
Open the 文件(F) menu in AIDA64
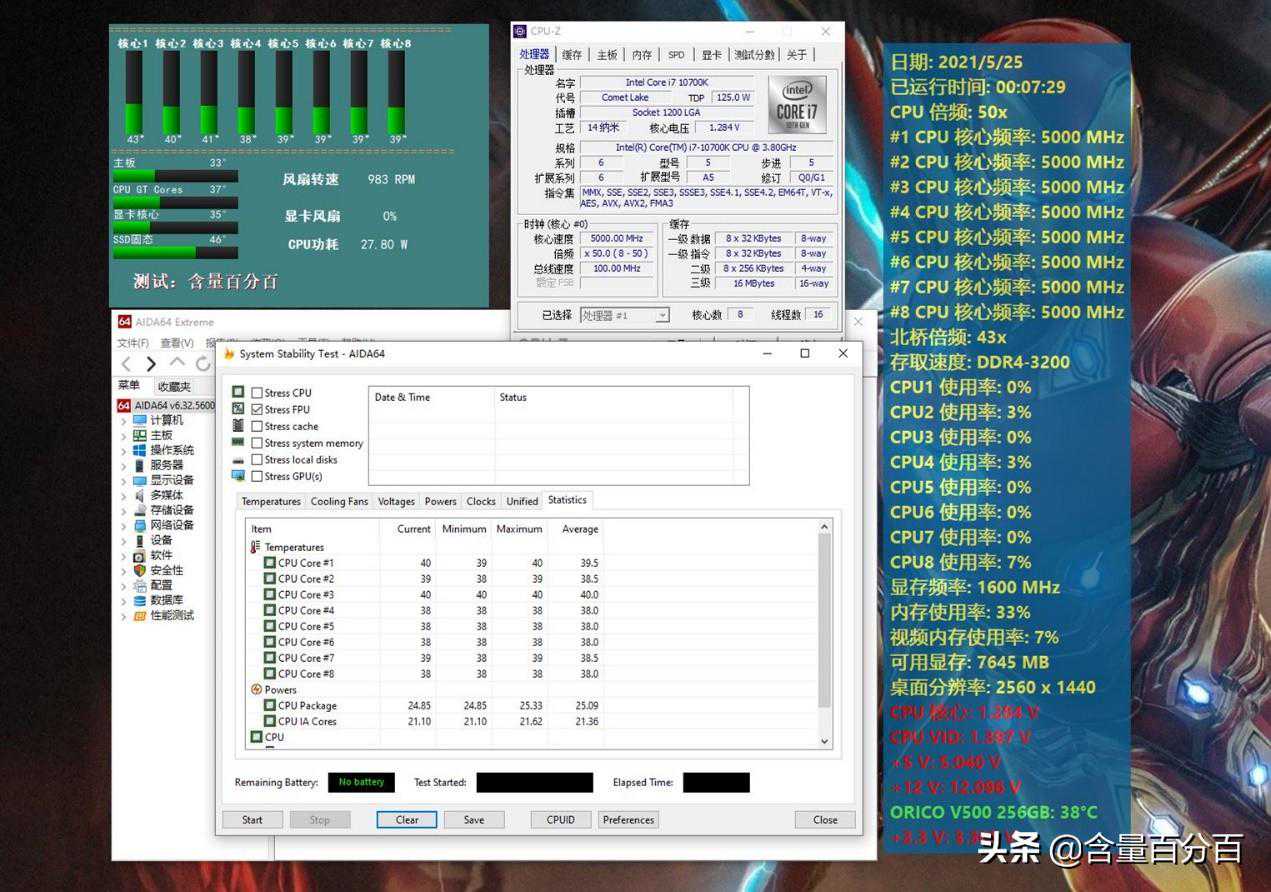(x=133, y=343)
